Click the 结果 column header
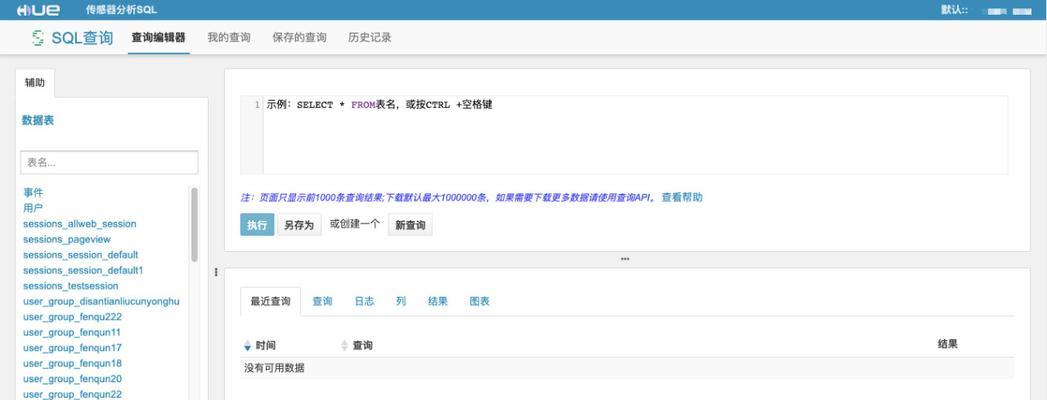The width and height of the screenshot is (1047, 400). [x=948, y=344]
